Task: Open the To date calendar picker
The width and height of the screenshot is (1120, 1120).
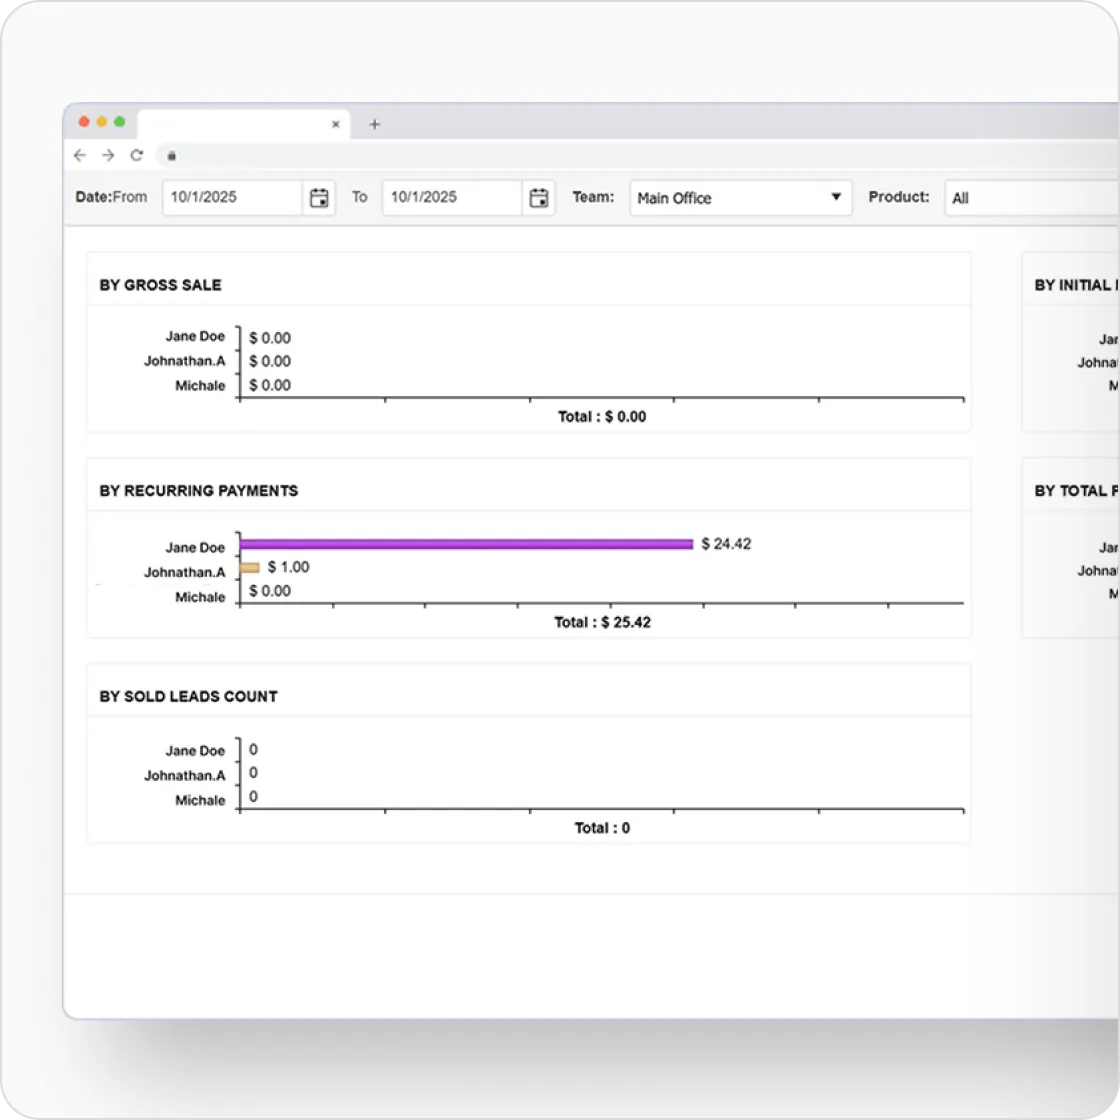Action: pos(539,197)
